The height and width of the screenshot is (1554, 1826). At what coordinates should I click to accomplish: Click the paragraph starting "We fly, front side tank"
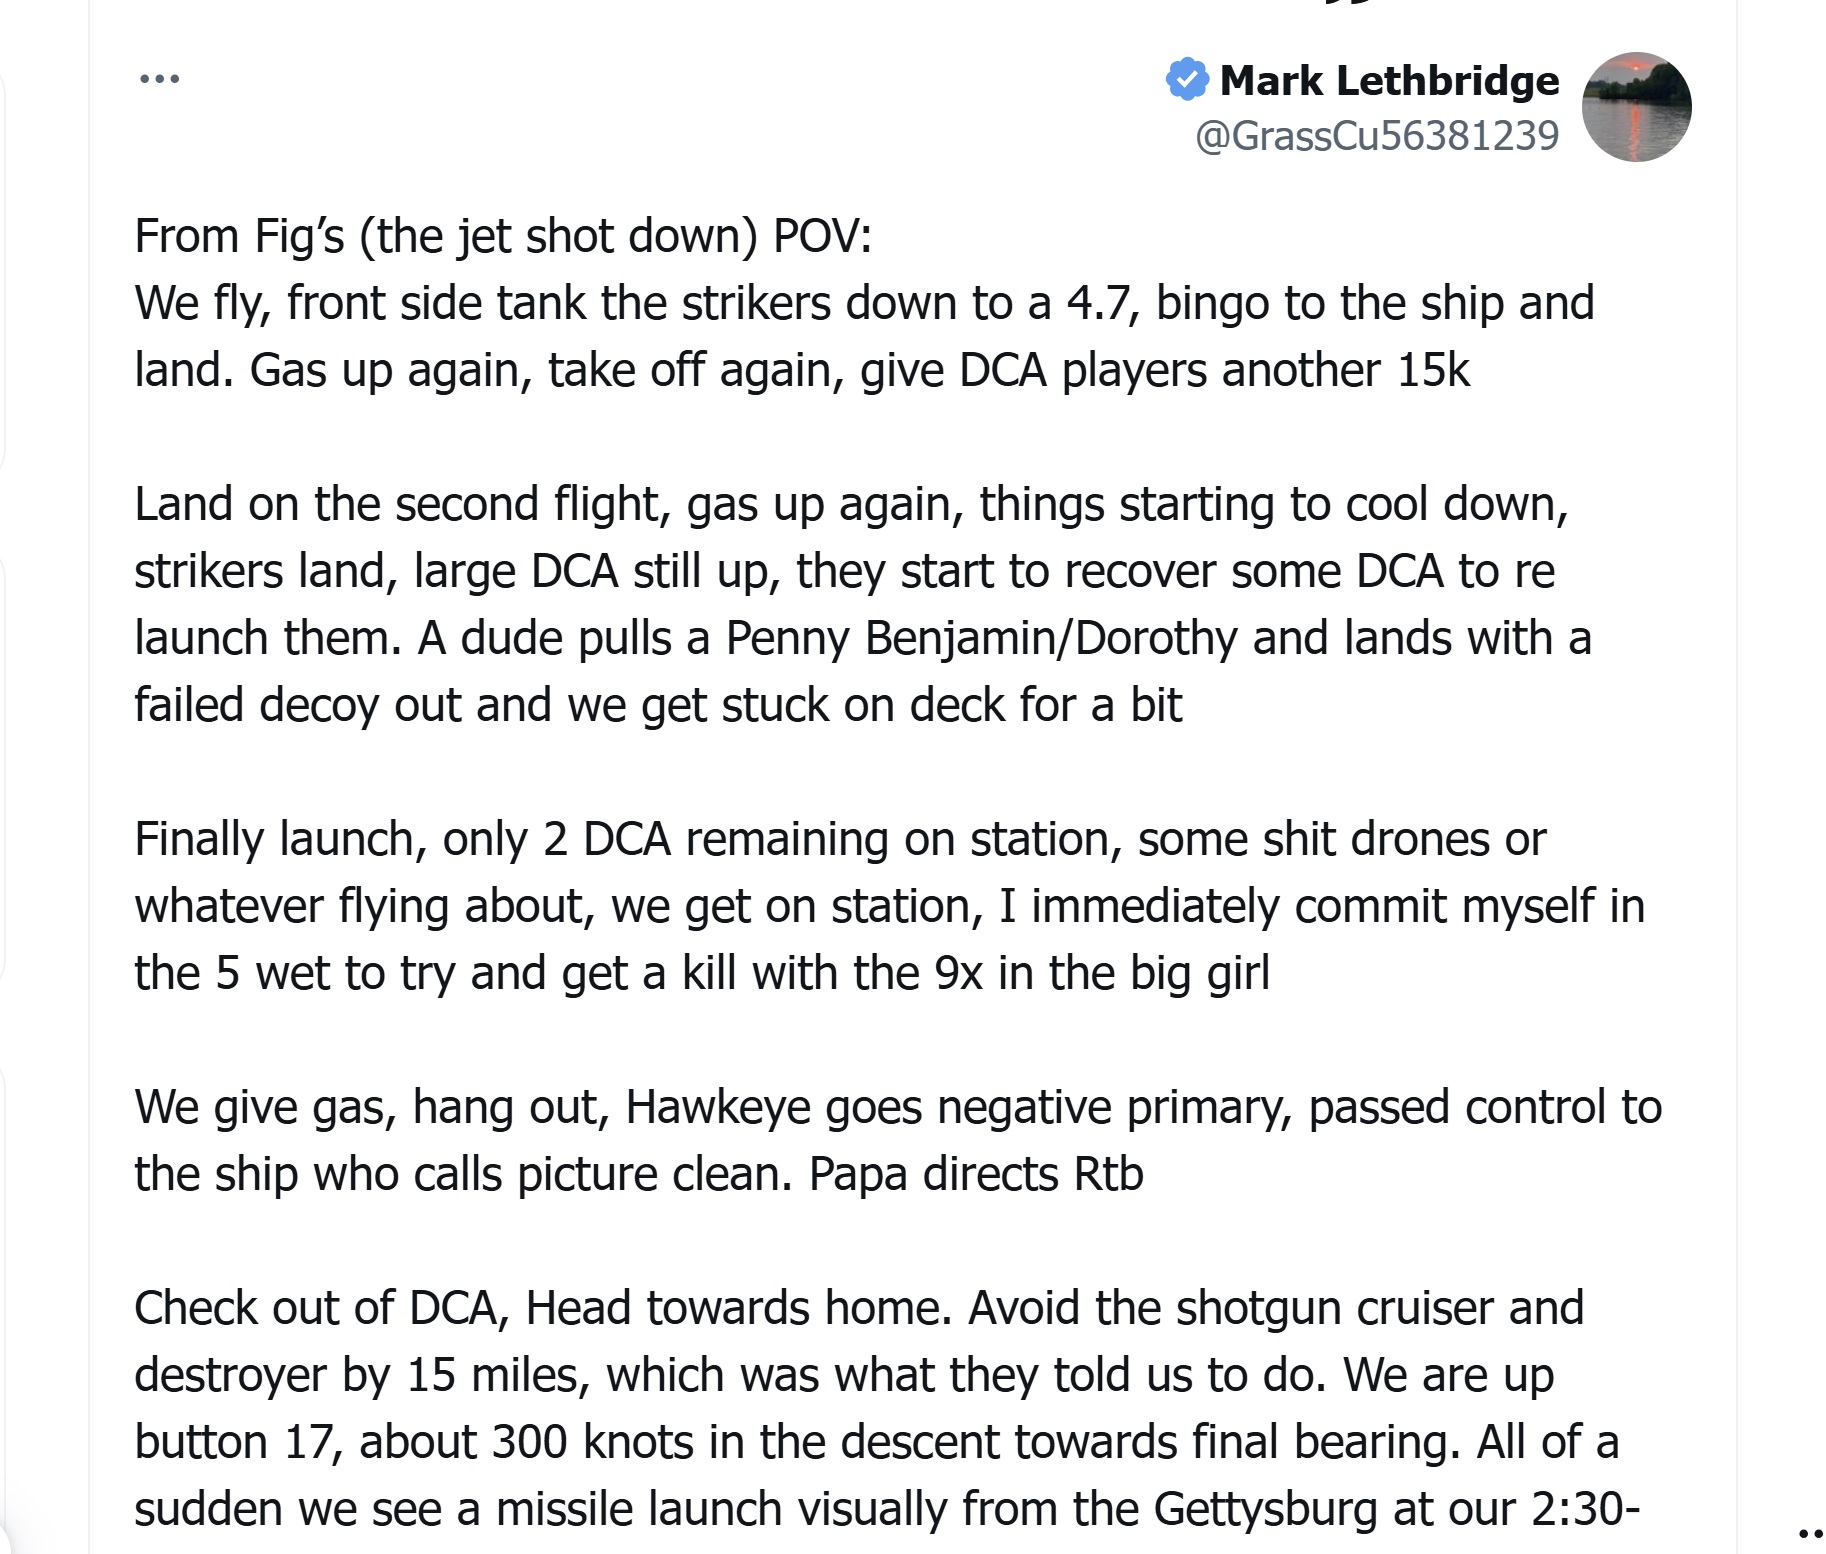pyautogui.click(x=864, y=336)
